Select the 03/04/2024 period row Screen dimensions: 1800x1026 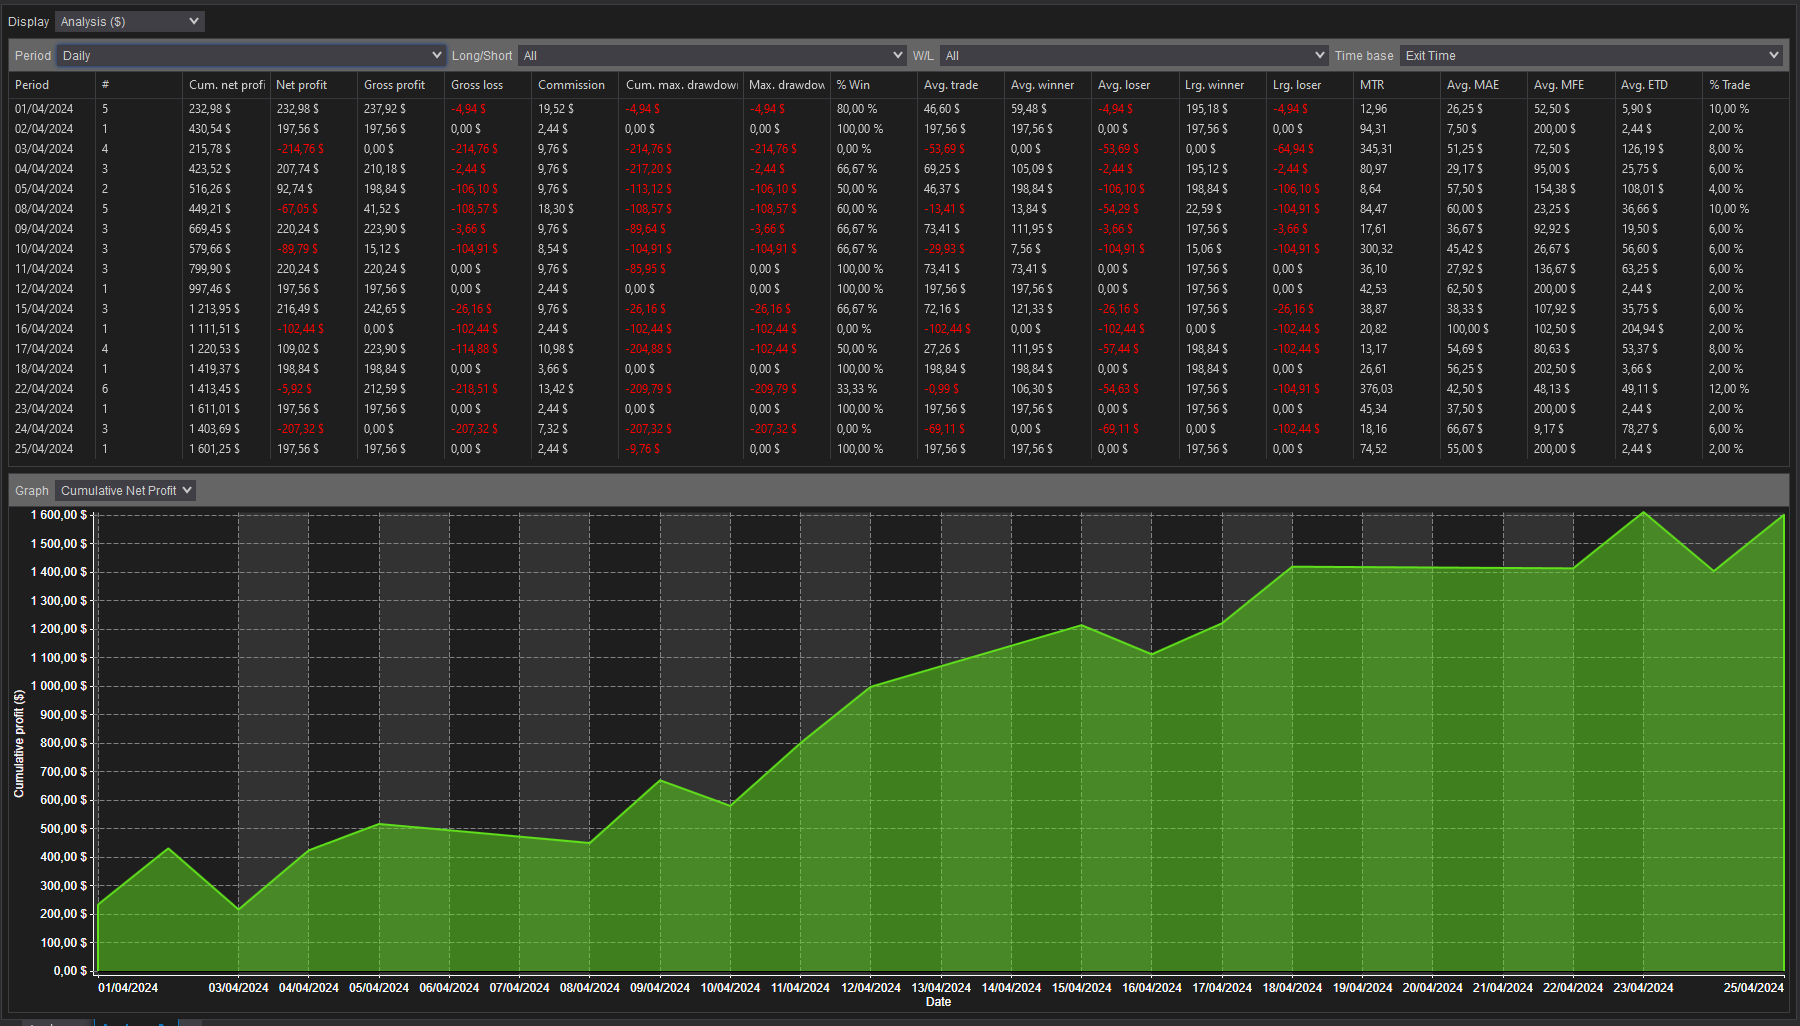click(899, 149)
